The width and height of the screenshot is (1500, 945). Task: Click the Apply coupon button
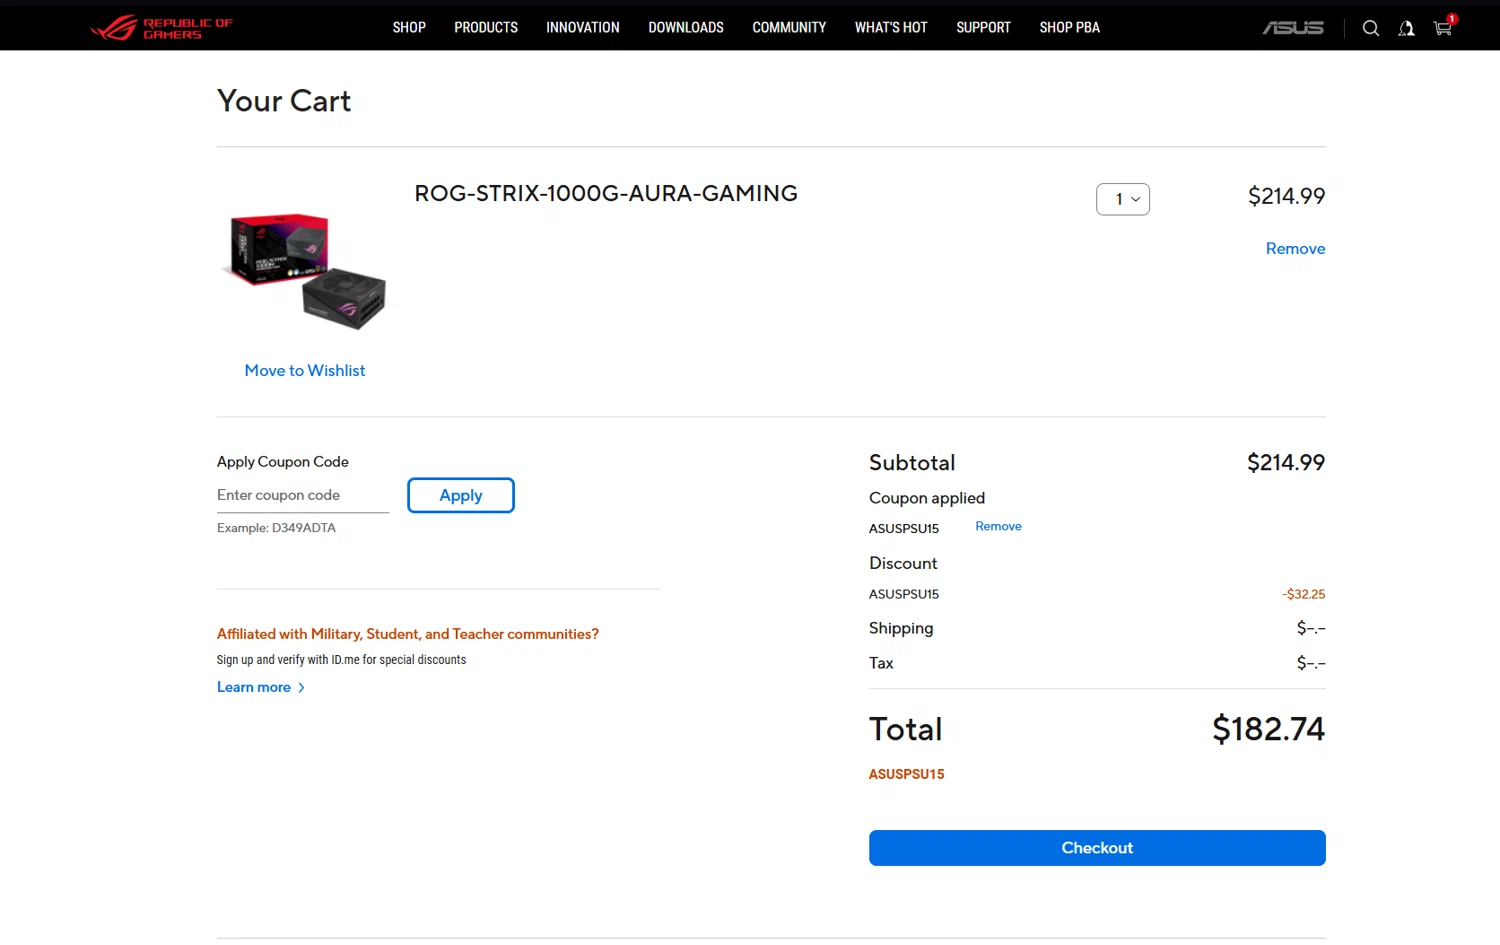point(461,496)
